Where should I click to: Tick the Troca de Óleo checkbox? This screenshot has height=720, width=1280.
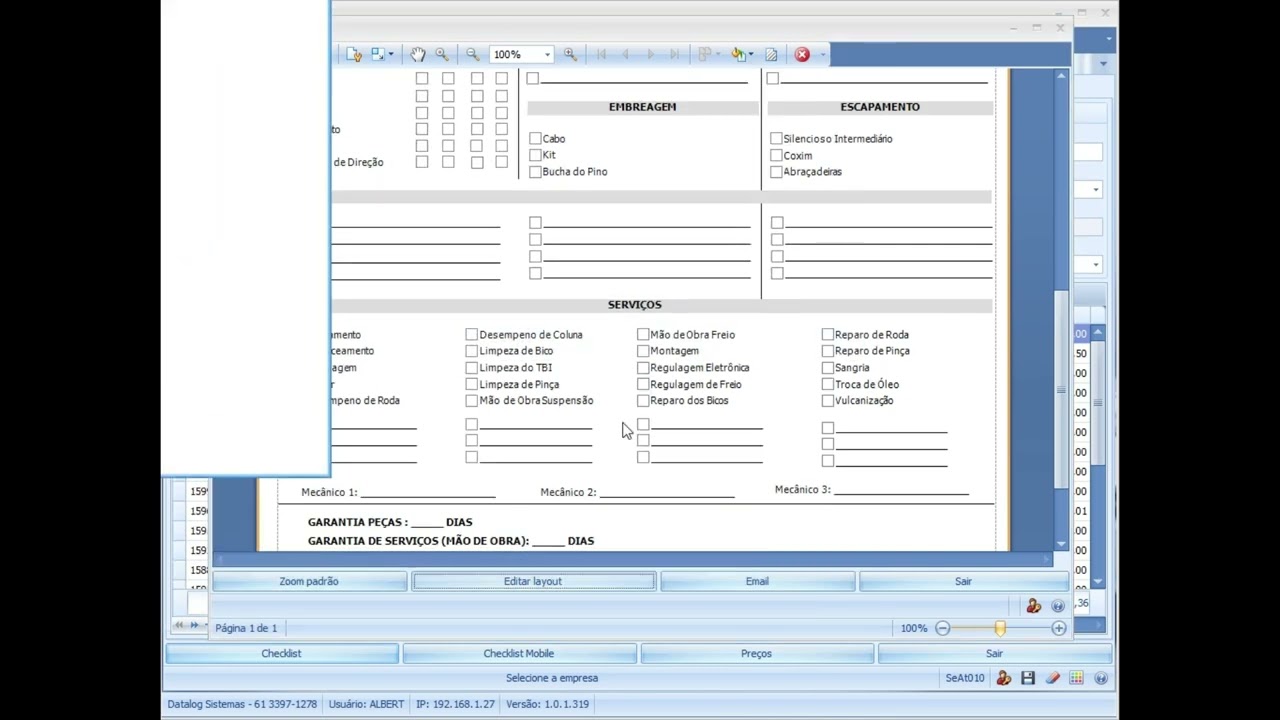(827, 384)
